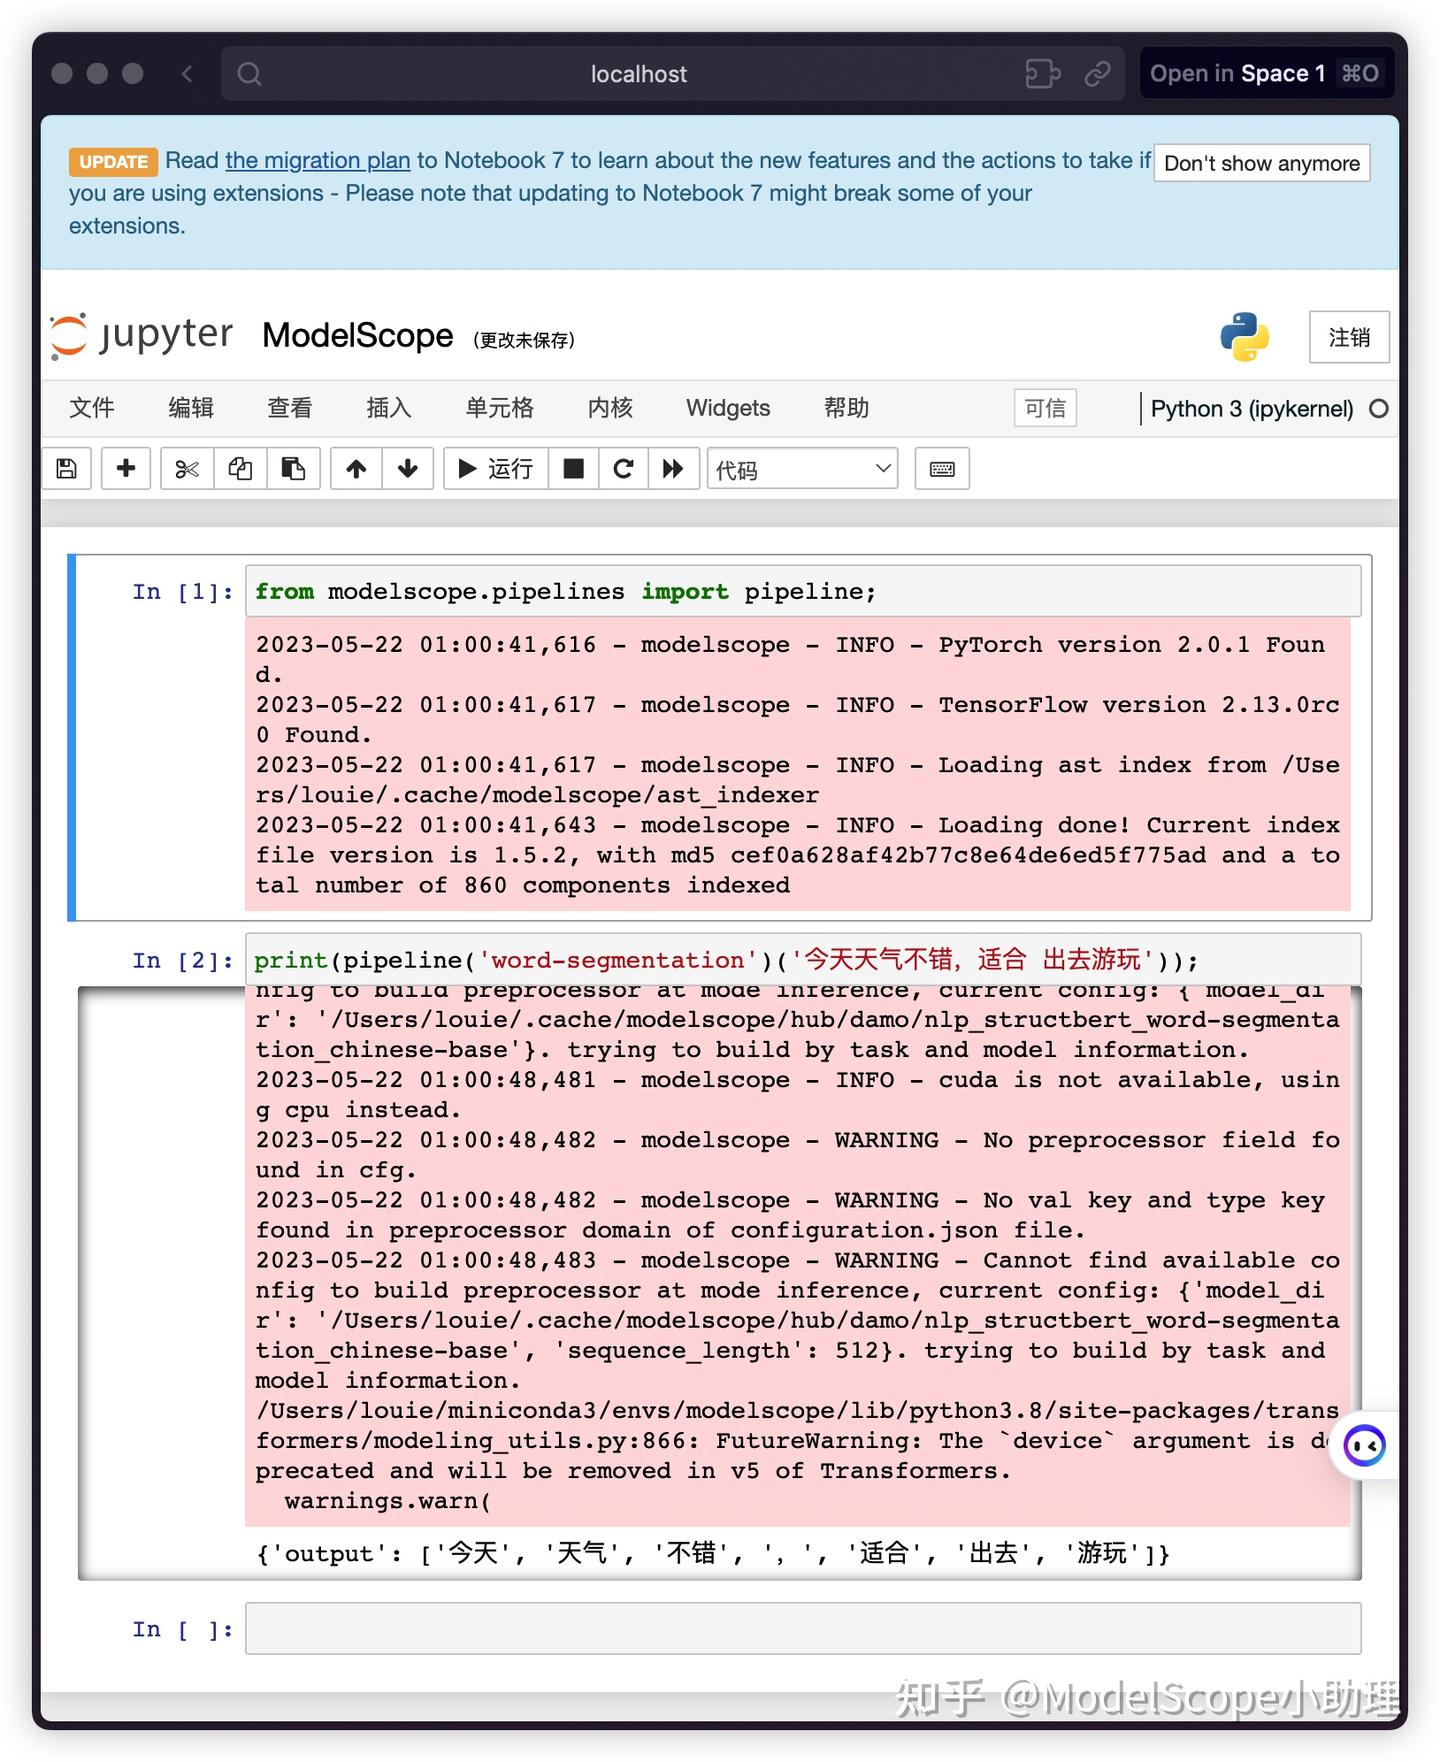Screen dimensions: 1440x1762
Task: Focus the empty In [ ] code cell
Action: pyautogui.click(x=803, y=1628)
